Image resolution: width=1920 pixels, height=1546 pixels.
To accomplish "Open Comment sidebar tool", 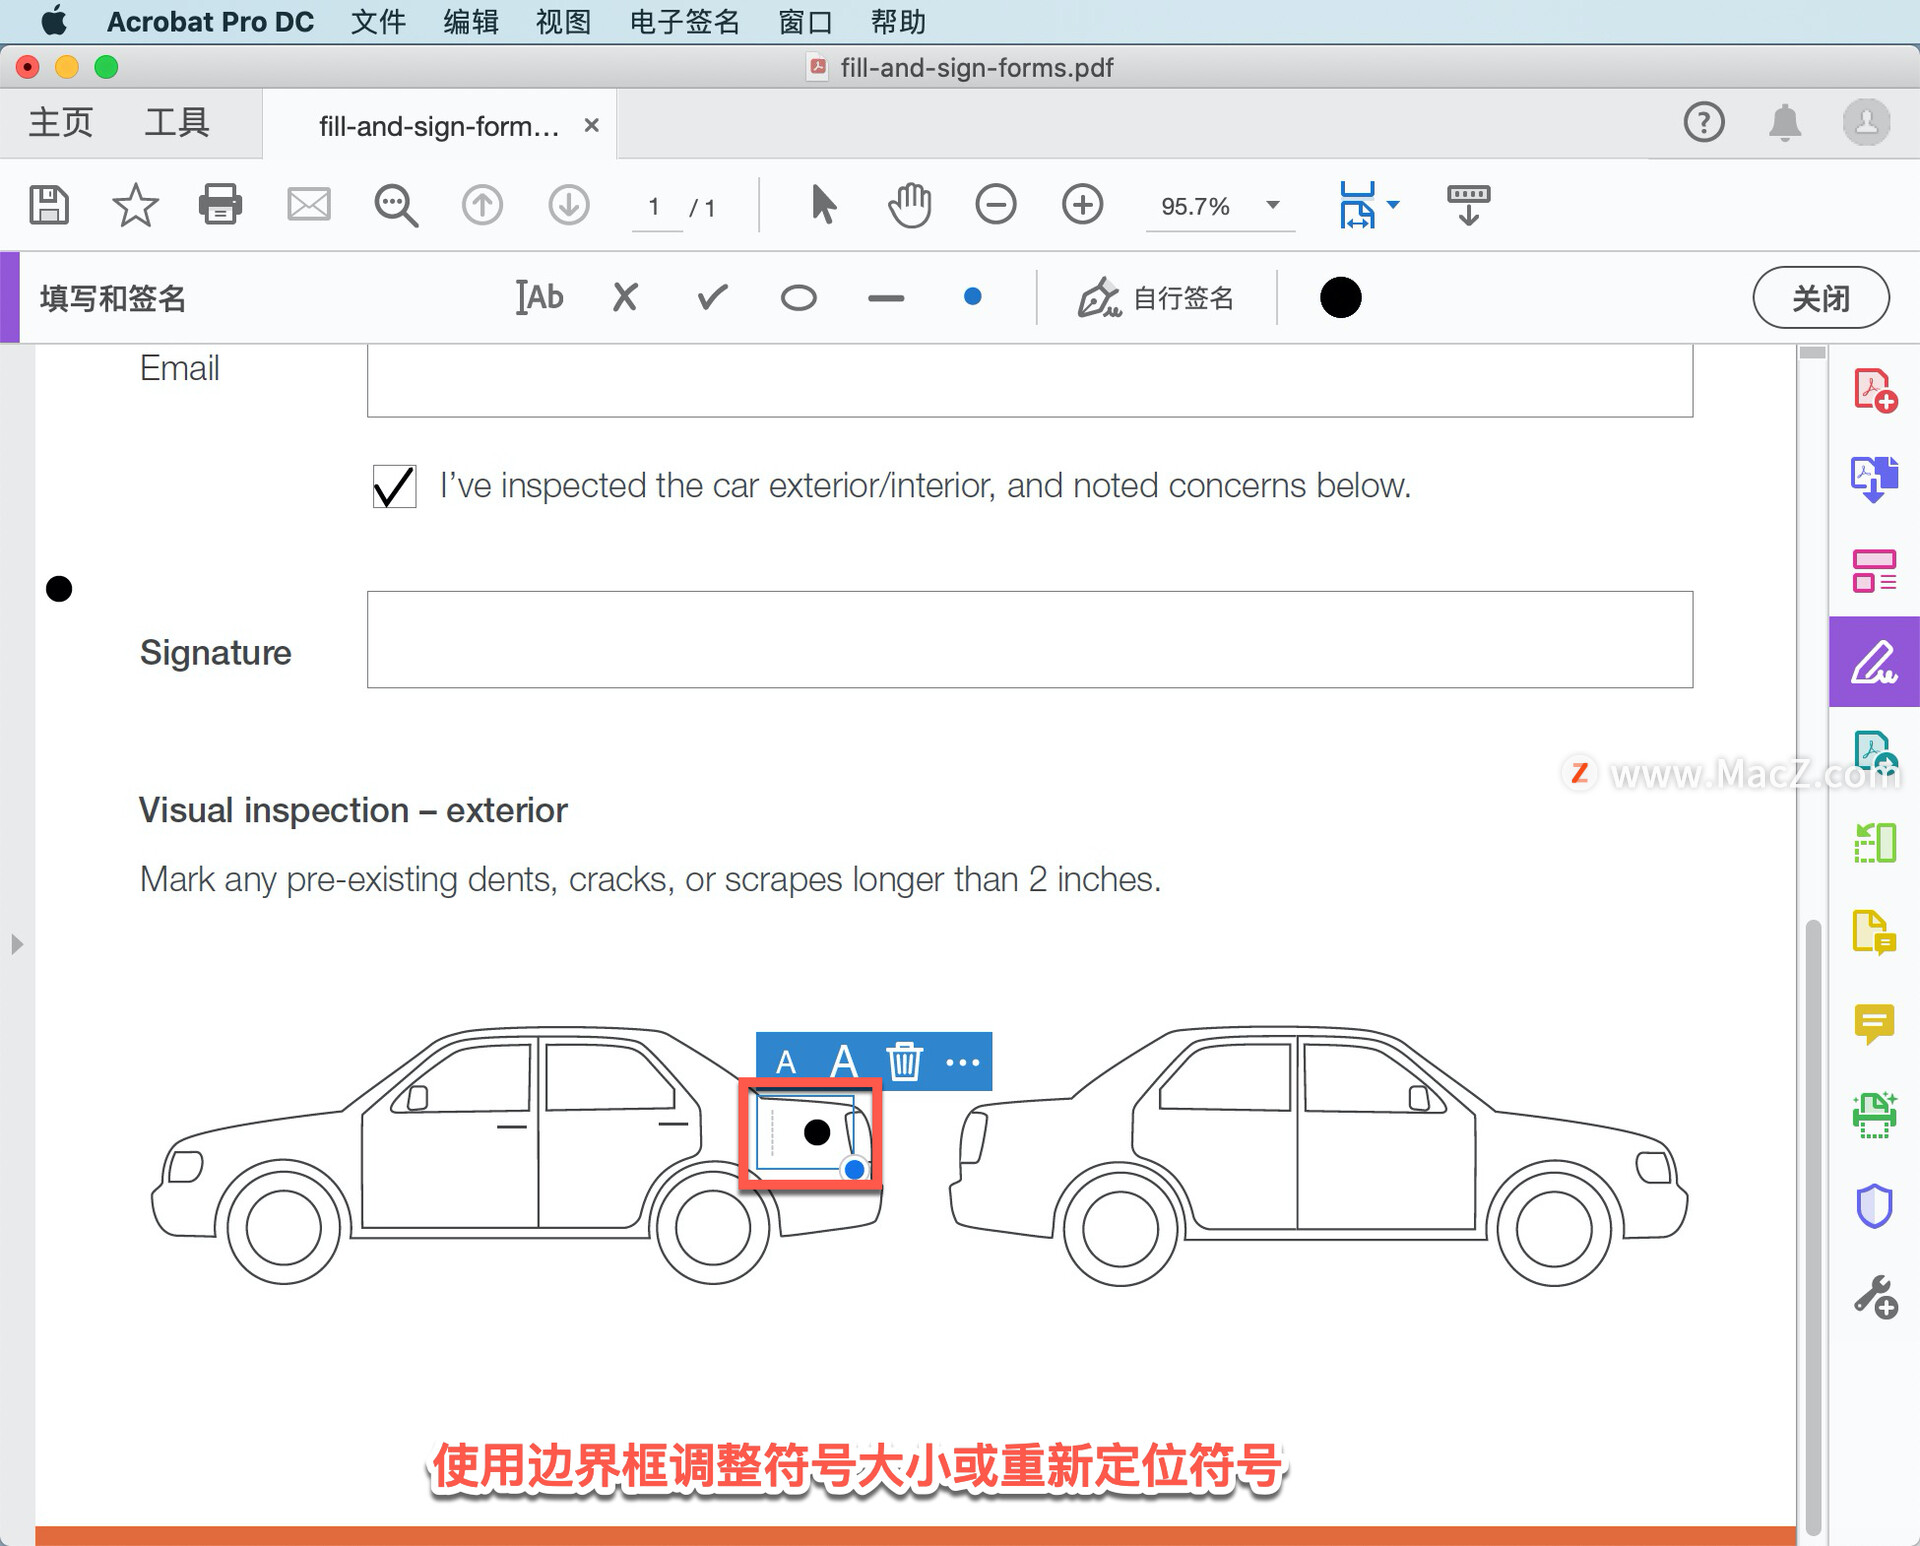I will [x=1874, y=1024].
